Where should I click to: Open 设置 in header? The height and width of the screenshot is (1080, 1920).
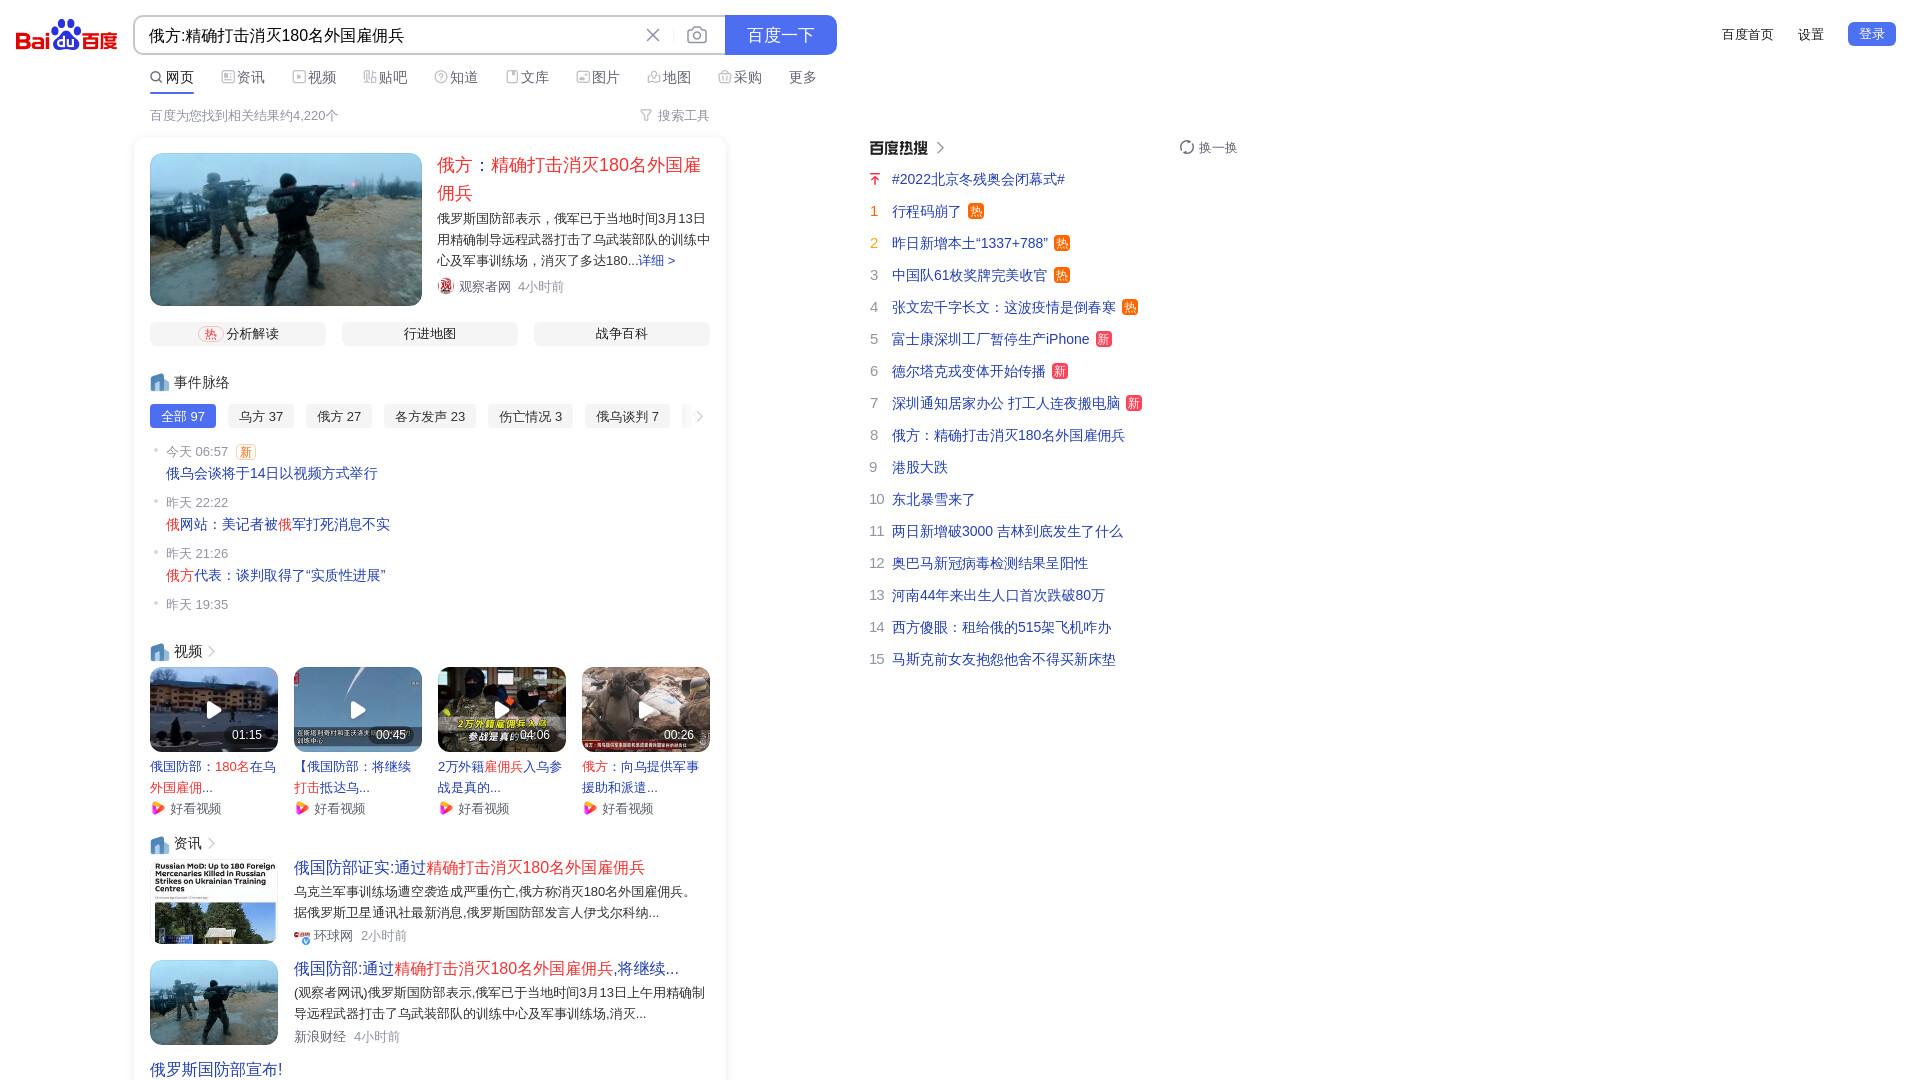click(1811, 34)
